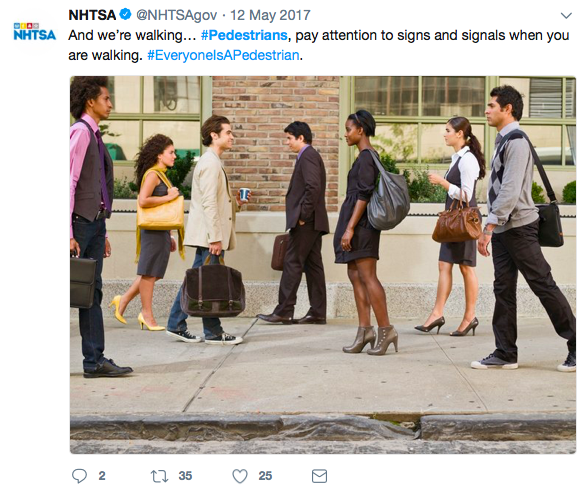Open the NHTSA profile avatar logo

point(35,32)
